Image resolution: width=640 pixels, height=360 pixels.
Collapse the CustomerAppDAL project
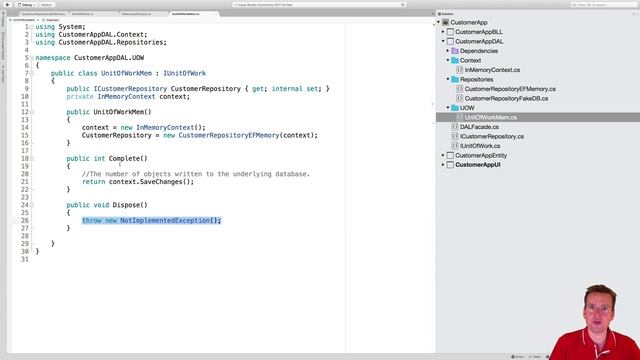443,41
